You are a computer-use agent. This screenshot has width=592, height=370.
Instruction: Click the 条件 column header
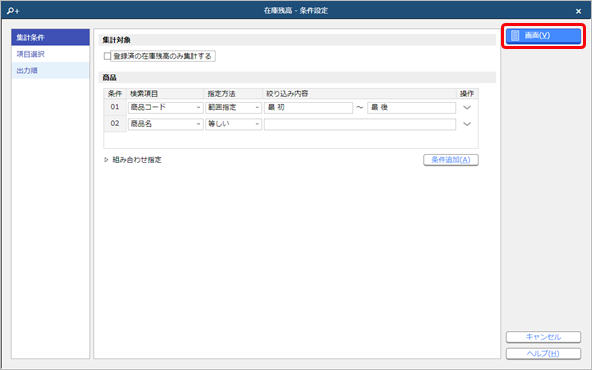pos(115,94)
